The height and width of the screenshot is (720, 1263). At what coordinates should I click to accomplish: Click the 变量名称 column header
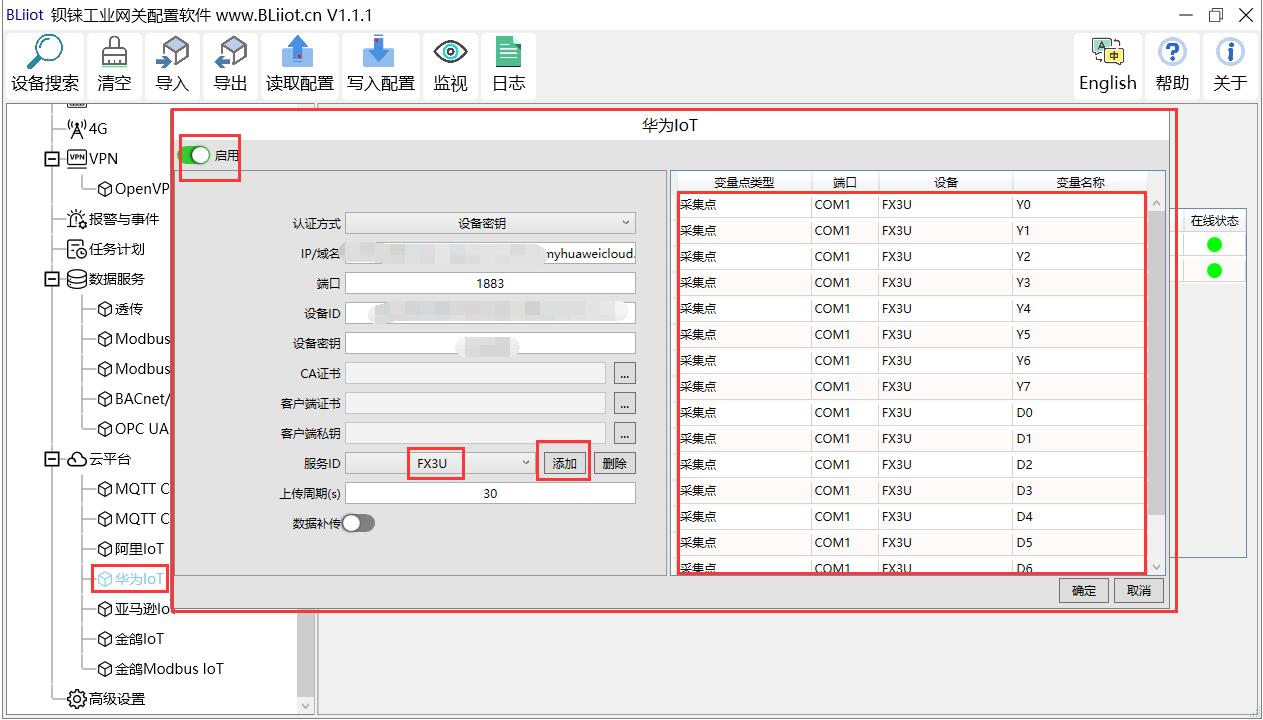(1080, 182)
